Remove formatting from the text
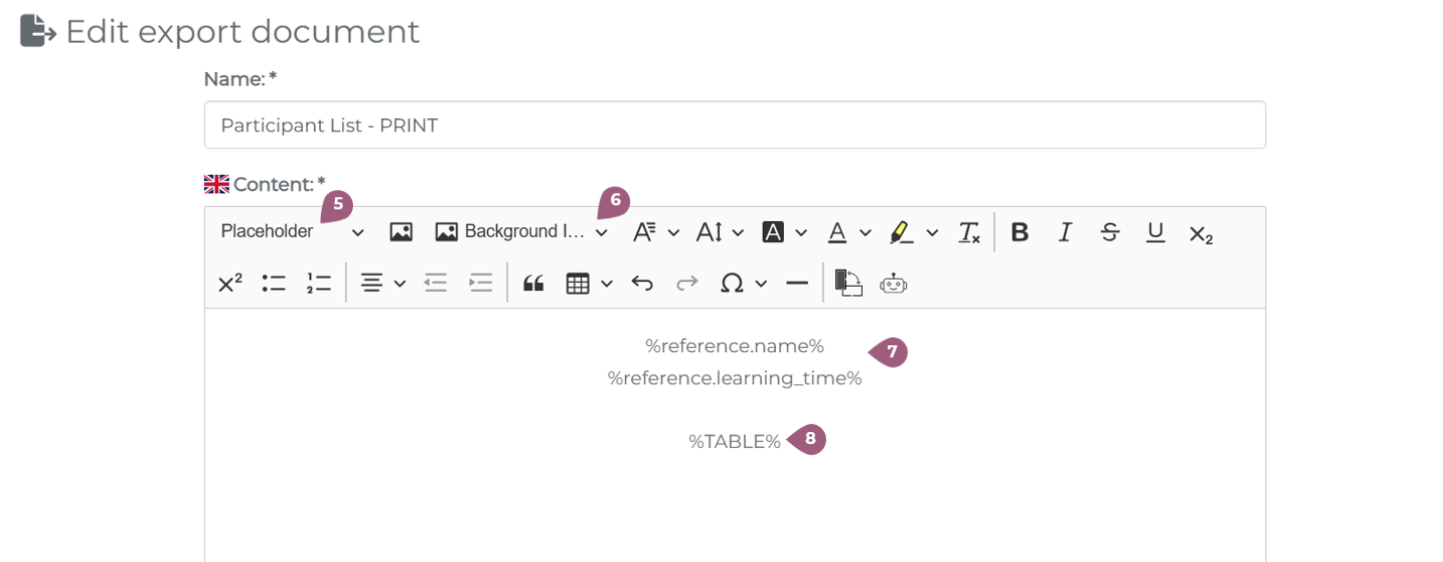The image size is (1443, 562). [x=969, y=232]
